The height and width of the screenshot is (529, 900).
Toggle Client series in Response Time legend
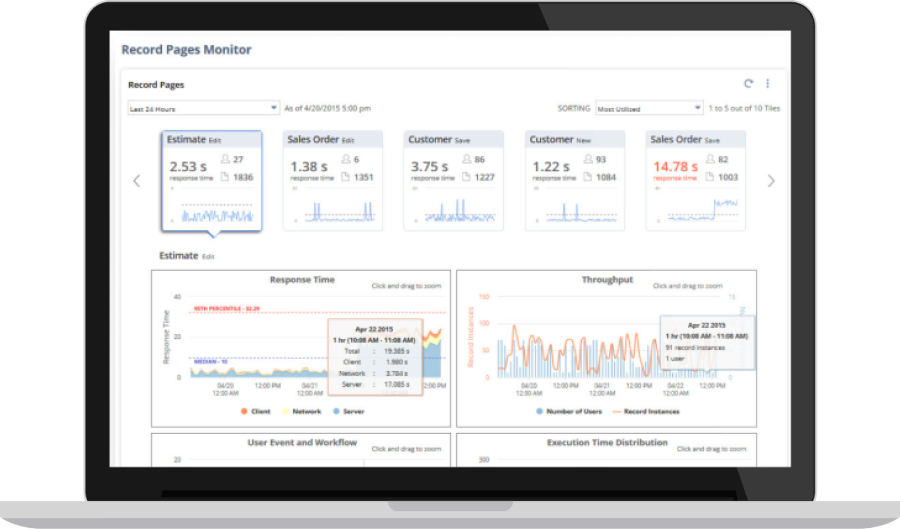pos(257,411)
